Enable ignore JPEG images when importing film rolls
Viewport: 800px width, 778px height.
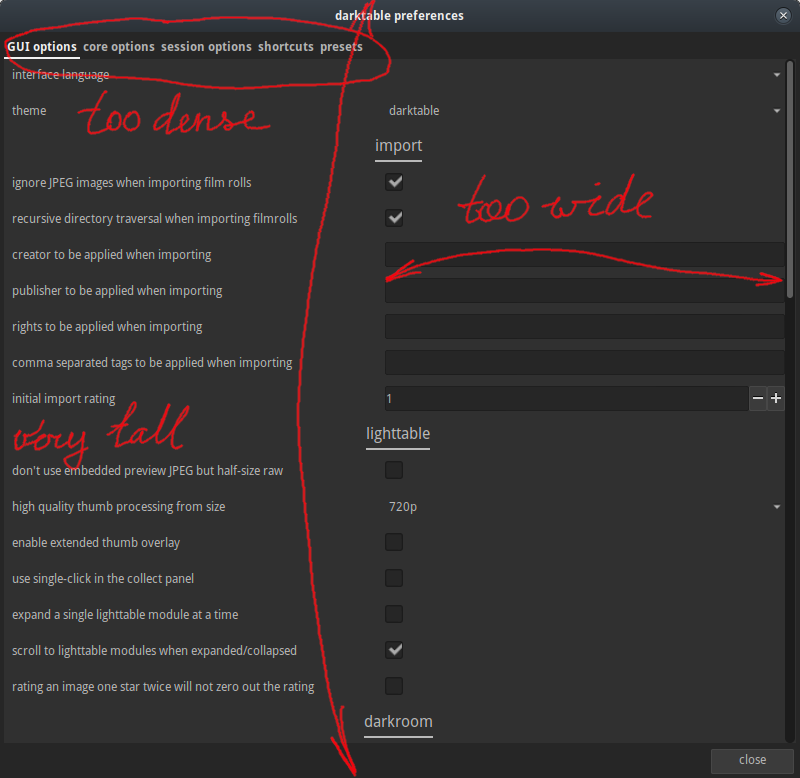[394, 182]
